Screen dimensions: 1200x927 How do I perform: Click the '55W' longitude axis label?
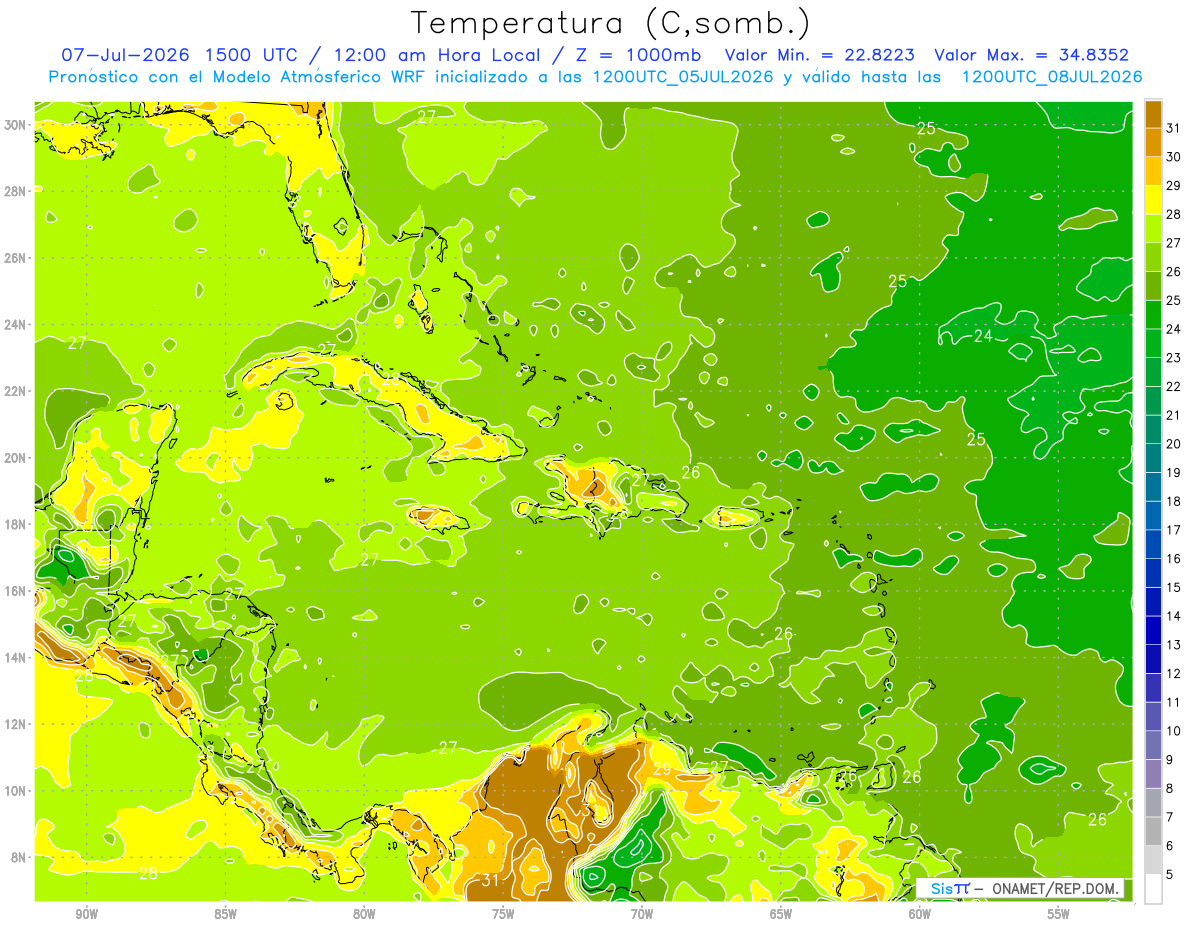coord(1059,914)
